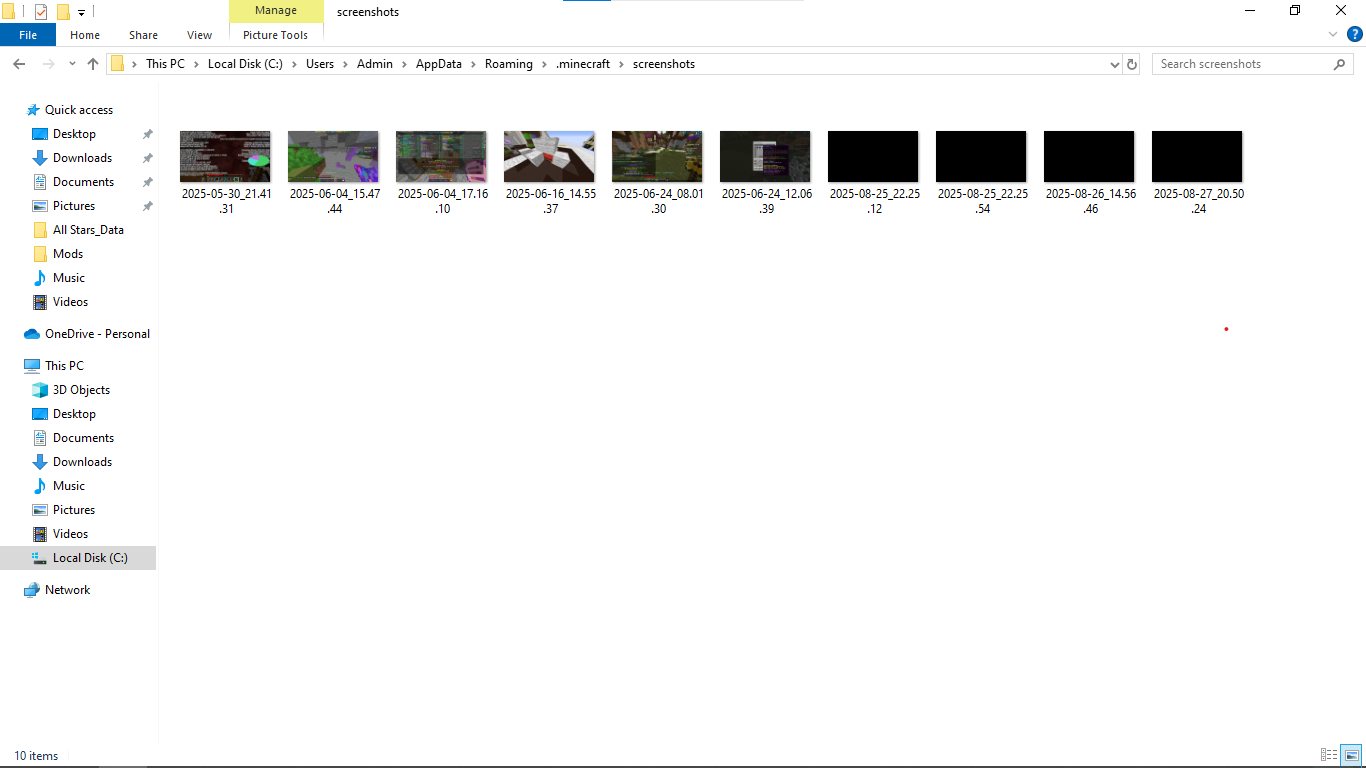Open Videos under This PC
This screenshot has width=1366, height=768.
click(x=70, y=534)
